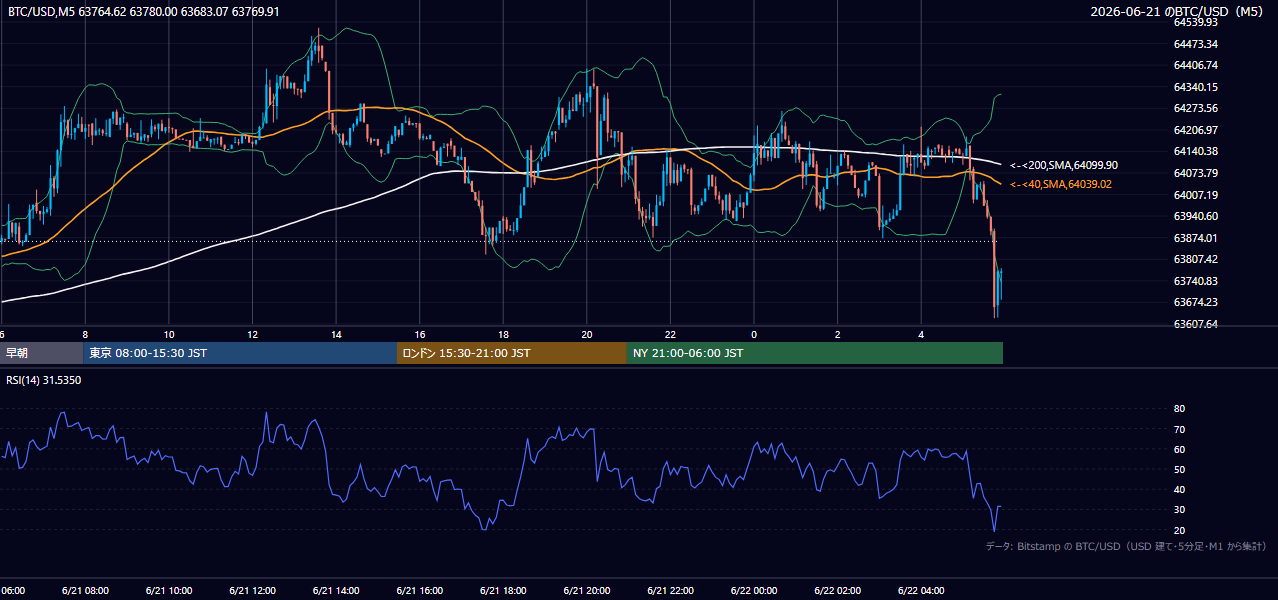Click price axis value 64073.79

coord(1196,173)
